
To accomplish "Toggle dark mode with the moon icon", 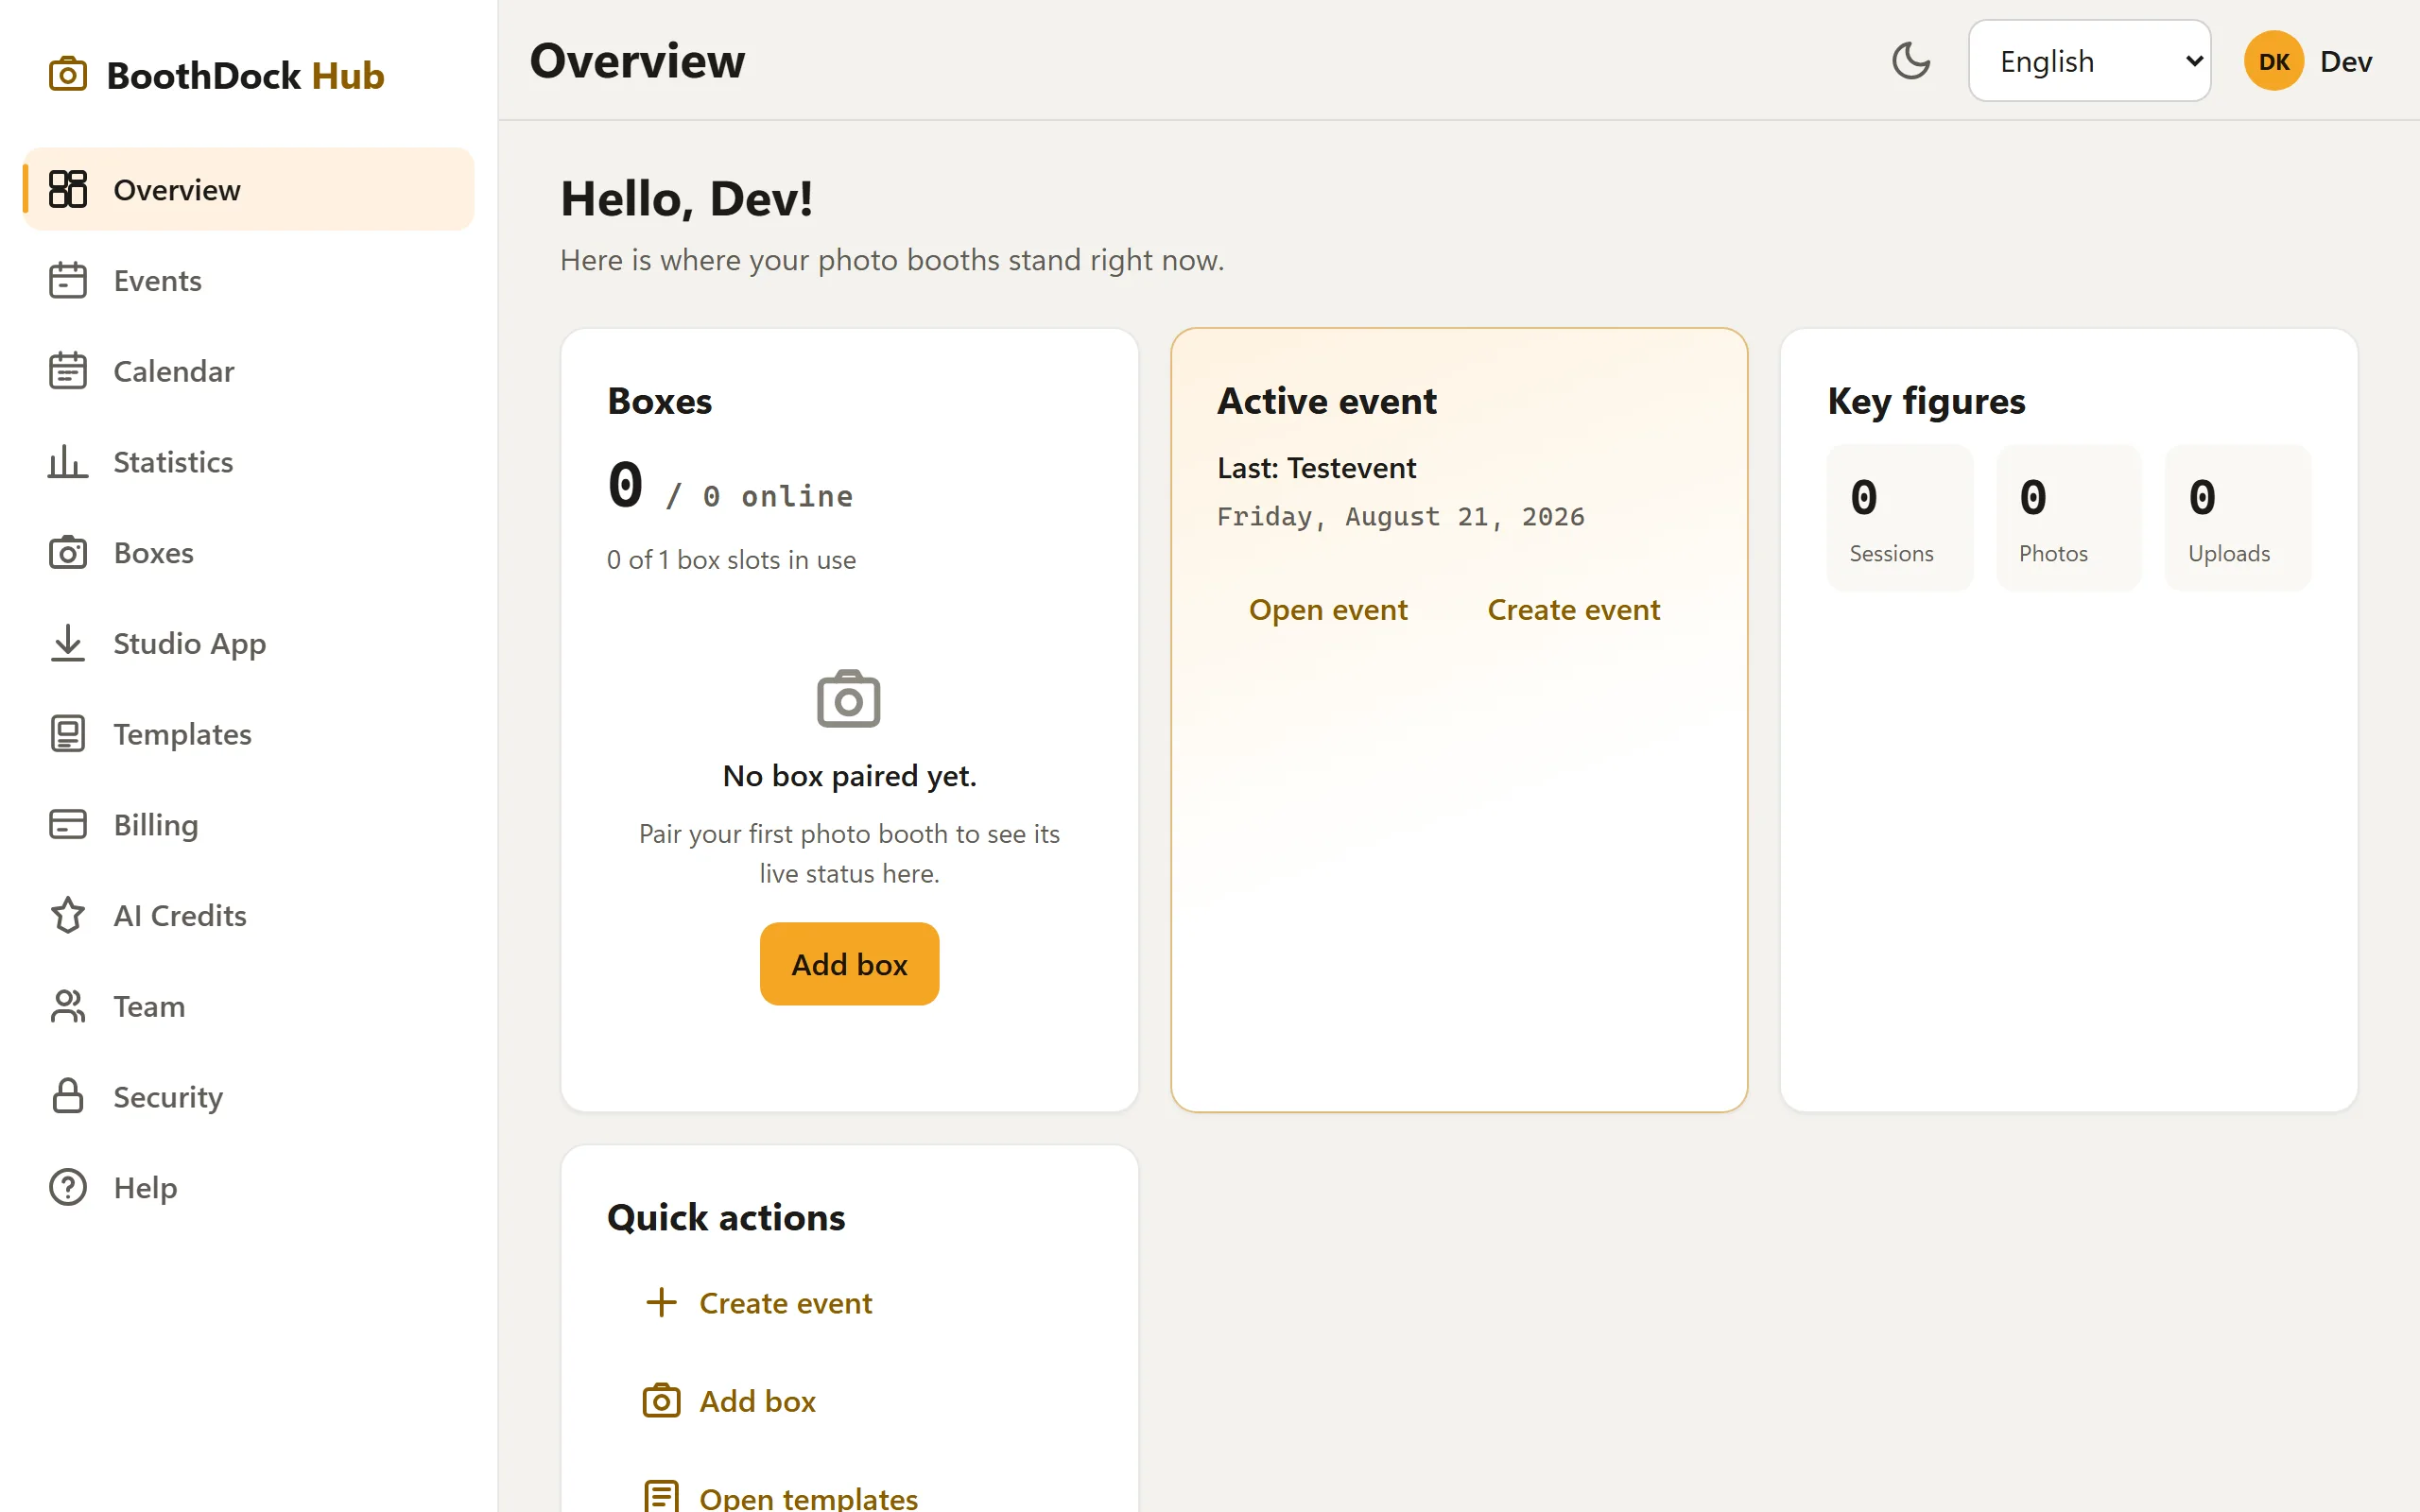I will (1911, 61).
